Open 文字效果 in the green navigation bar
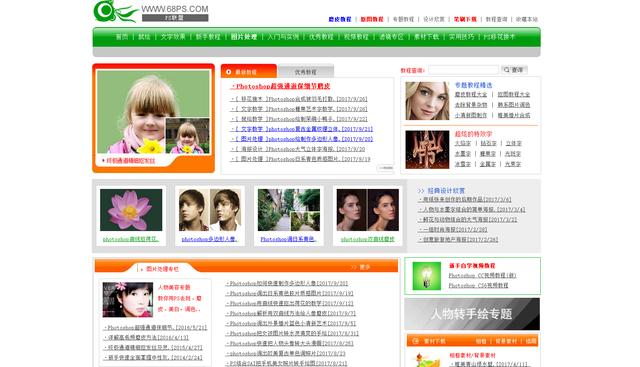Image resolution: width=640 pixels, height=367 pixels. [x=173, y=37]
